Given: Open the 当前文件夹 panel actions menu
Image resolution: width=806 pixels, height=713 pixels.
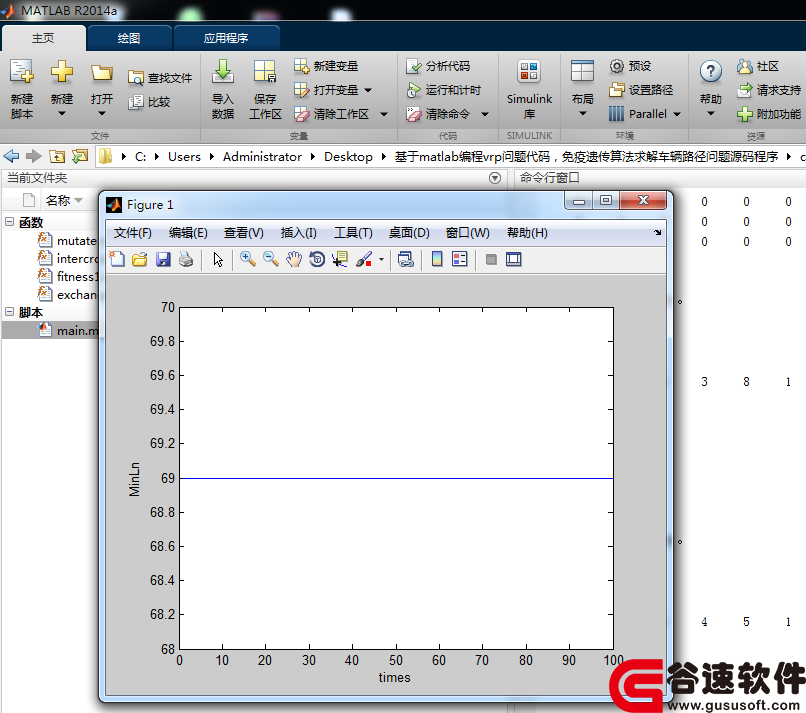Looking at the screenshot, I should click(494, 178).
